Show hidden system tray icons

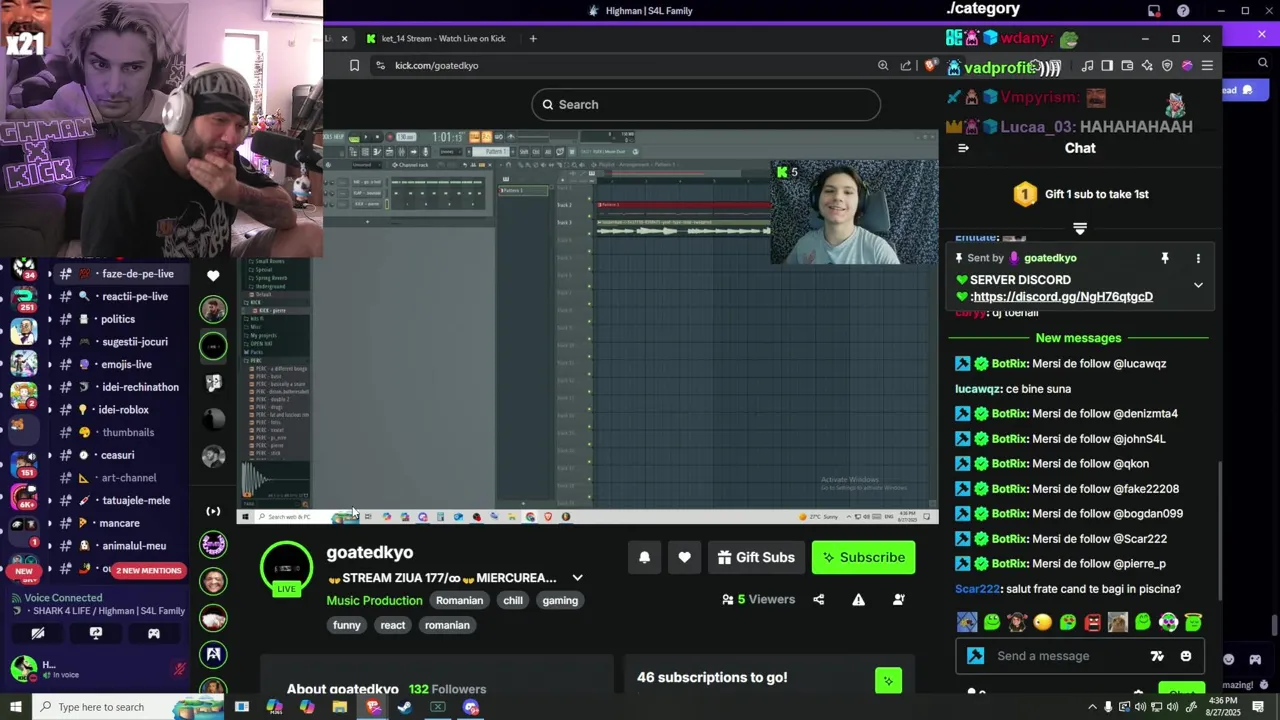[1092, 707]
